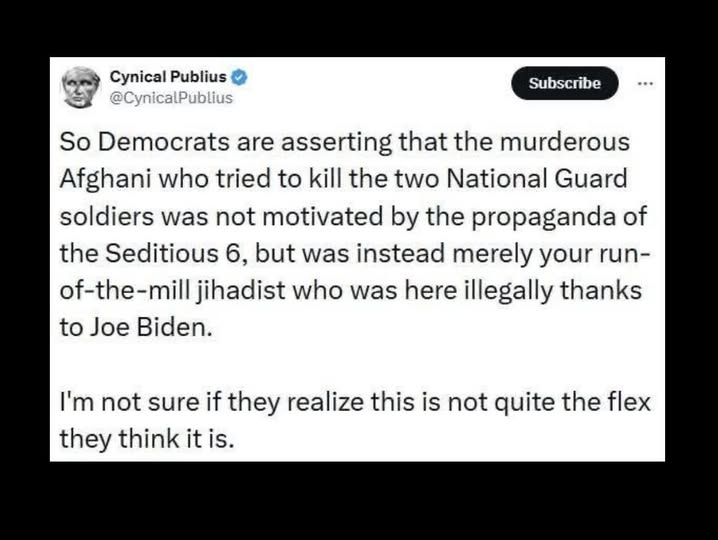Click the phrase "they think it is."
The width and height of the screenshot is (718, 540).
[147, 439]
